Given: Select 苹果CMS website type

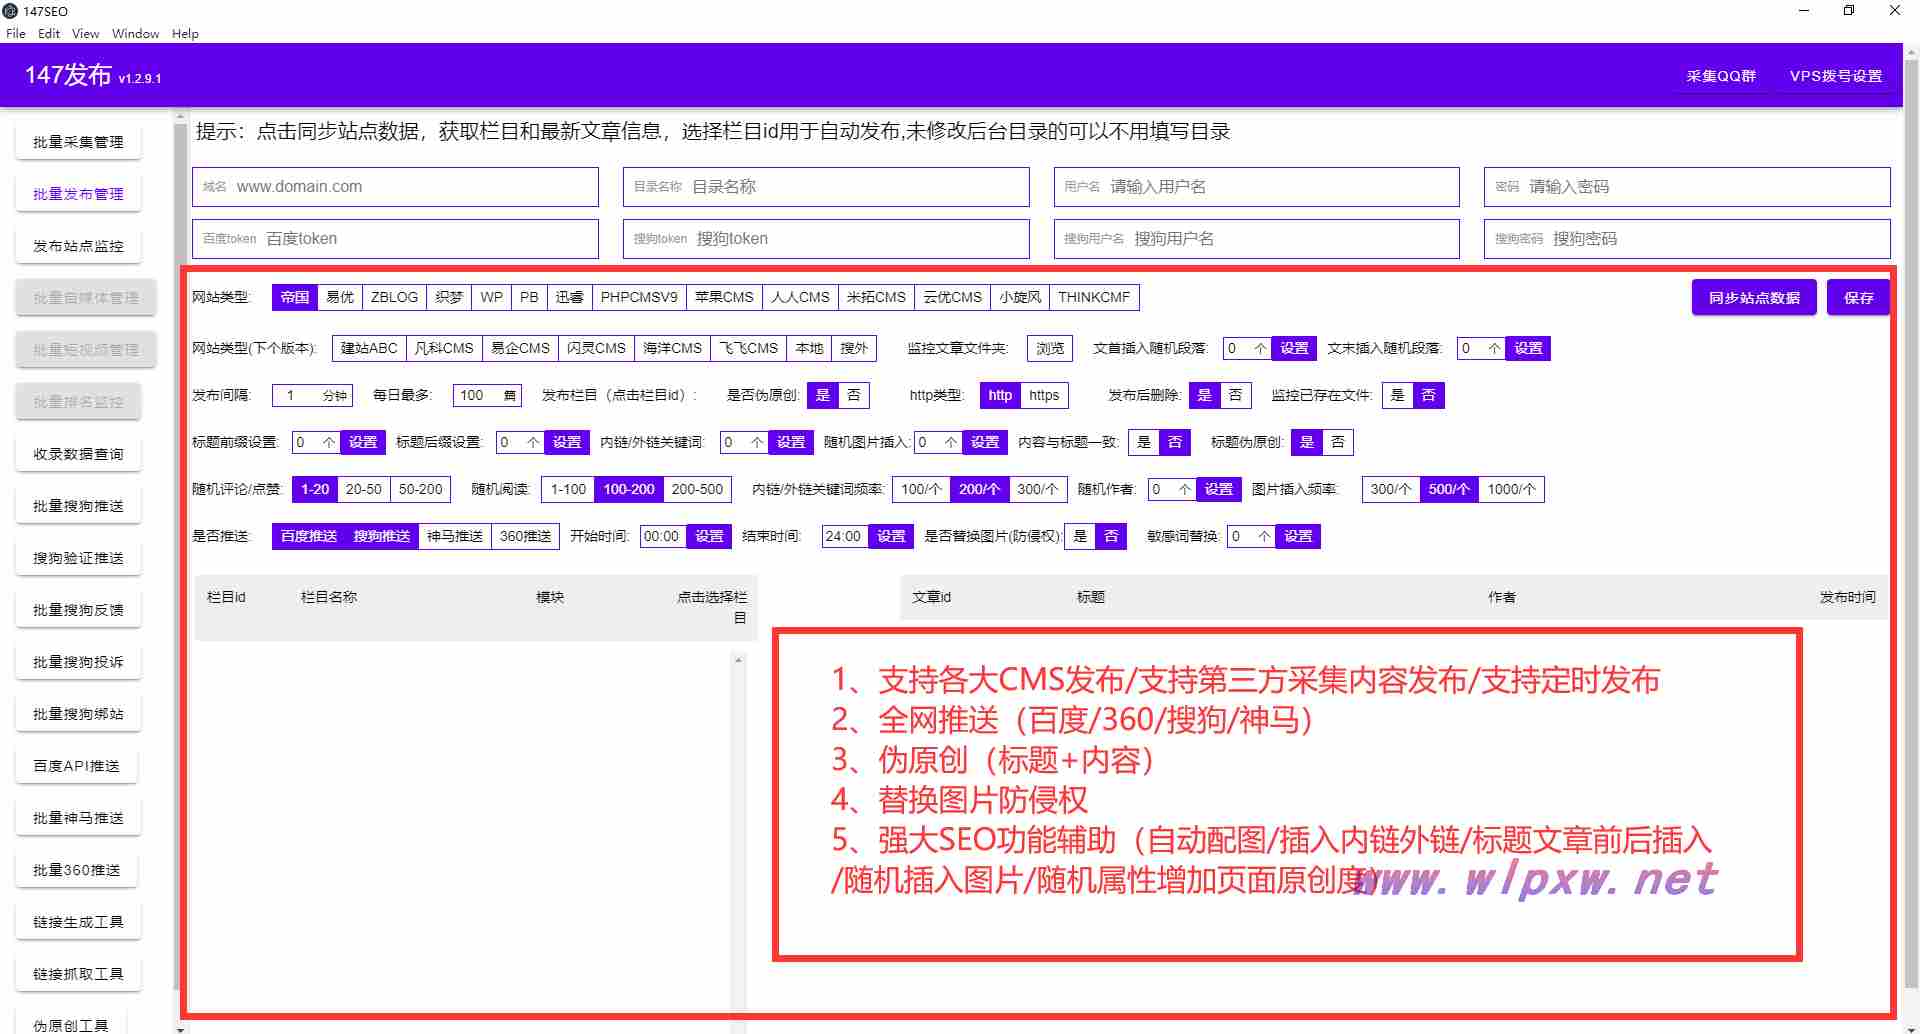Looking at the screenshot, I should coord(724,297).
